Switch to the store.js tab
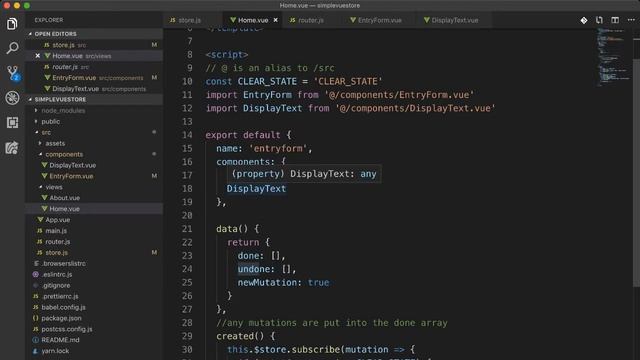The height and width of the screenshot is (360, 640). (x=189, y=20)
